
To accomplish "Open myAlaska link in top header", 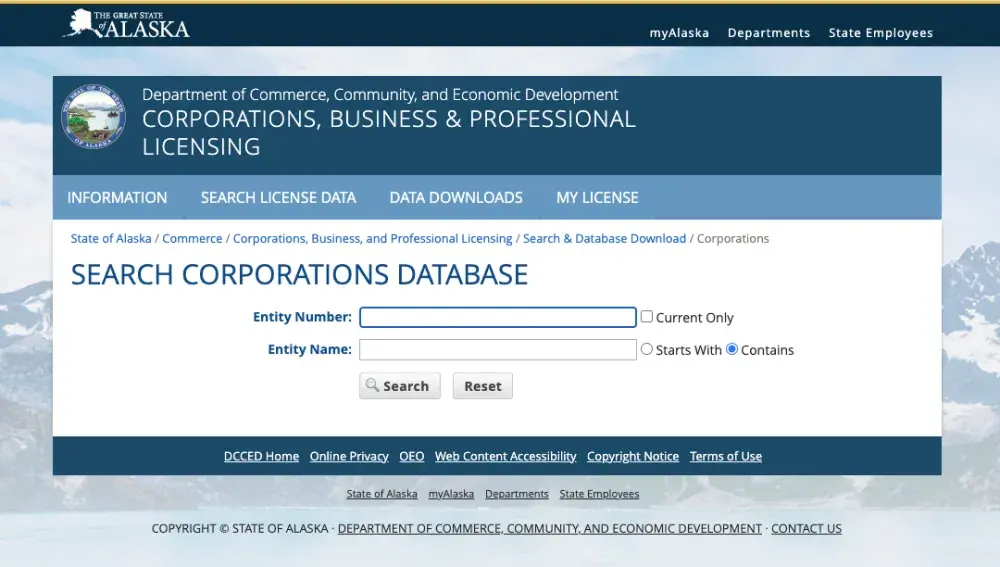I will click(x=679, y=33).
